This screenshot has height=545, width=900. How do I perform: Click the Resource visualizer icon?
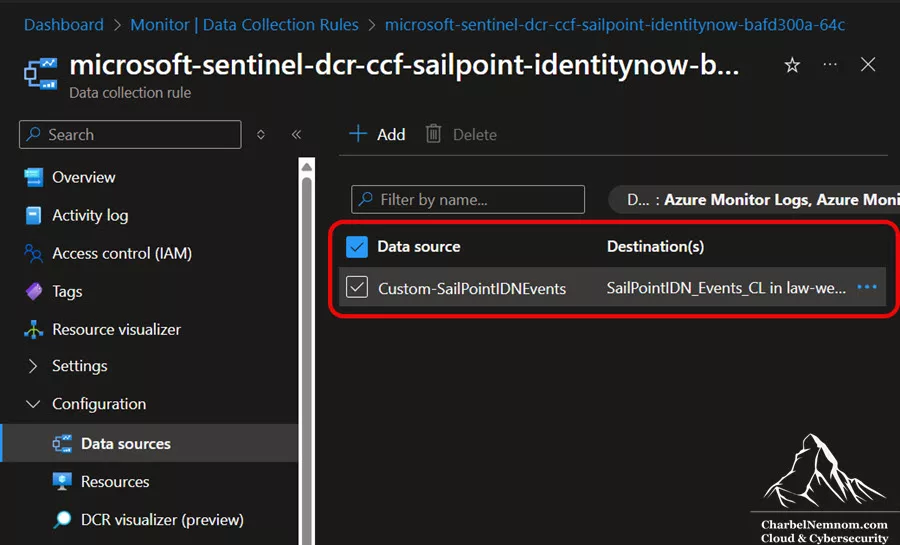[x=34, y=330]
